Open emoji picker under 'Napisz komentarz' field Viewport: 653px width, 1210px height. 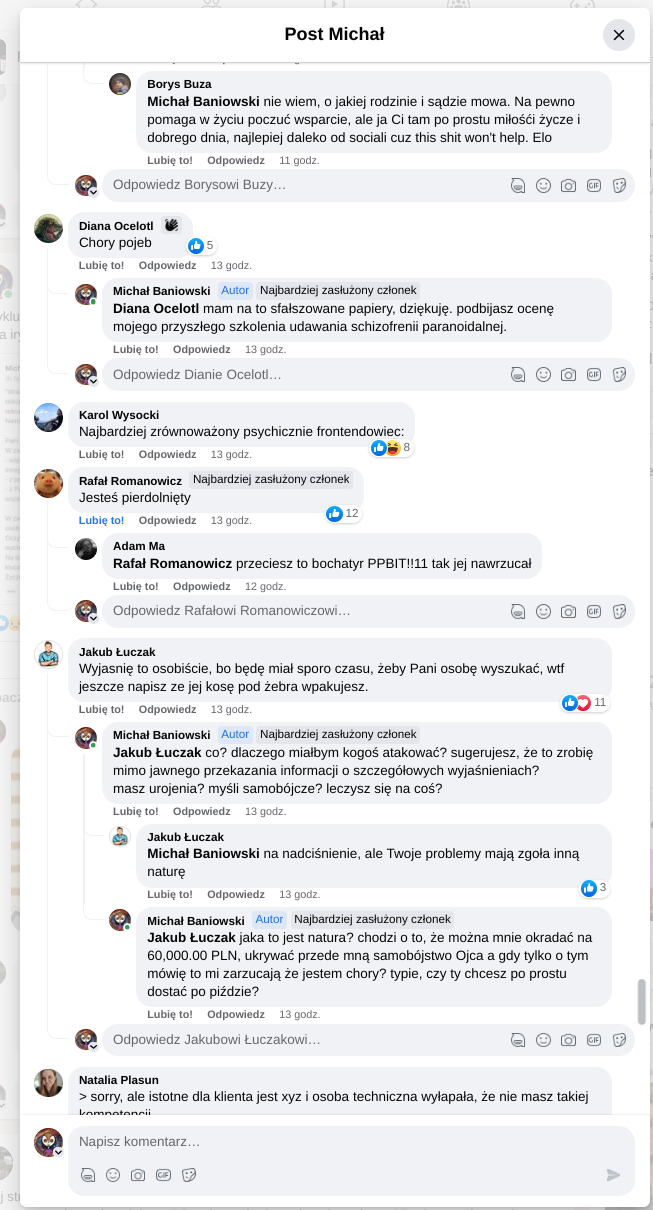(x=113, y=1175)
